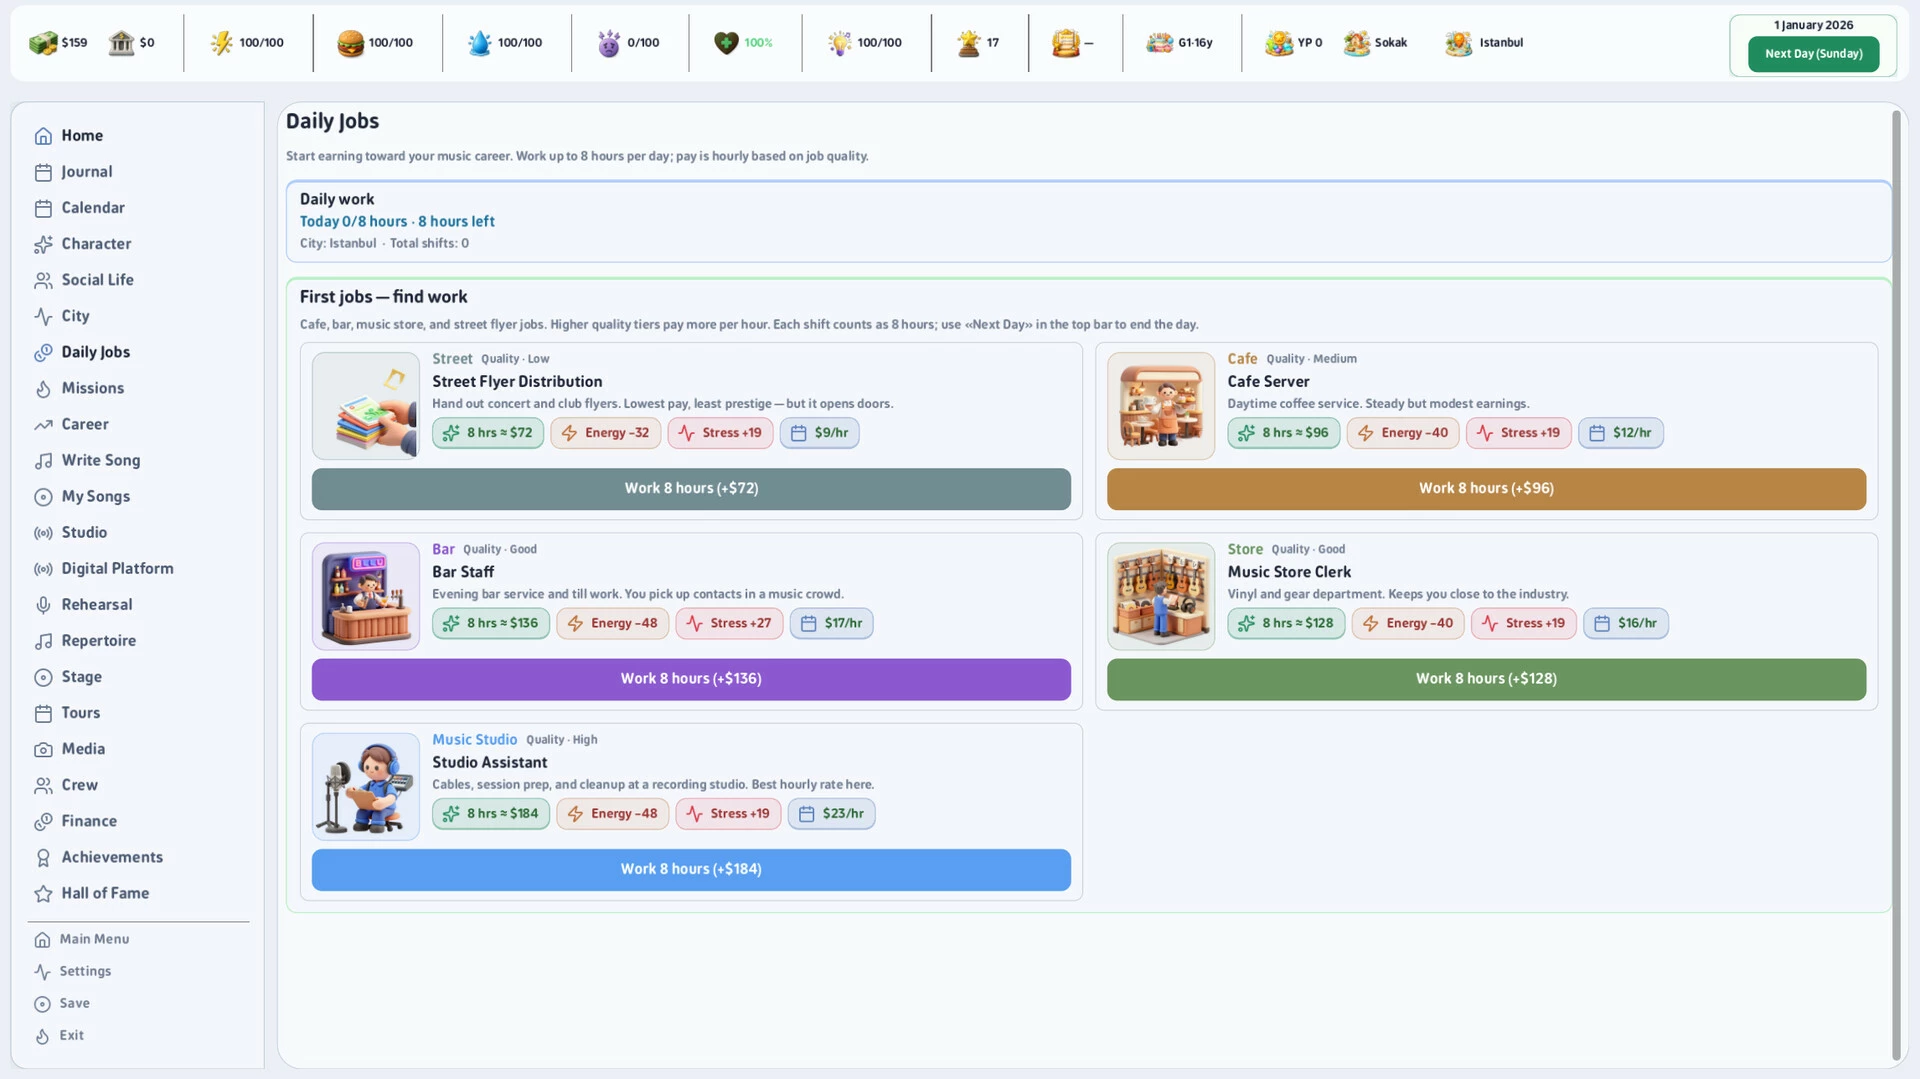
Task: Click the Music Store Clerk thumbnail image
Action: (x=1161, y=596)
